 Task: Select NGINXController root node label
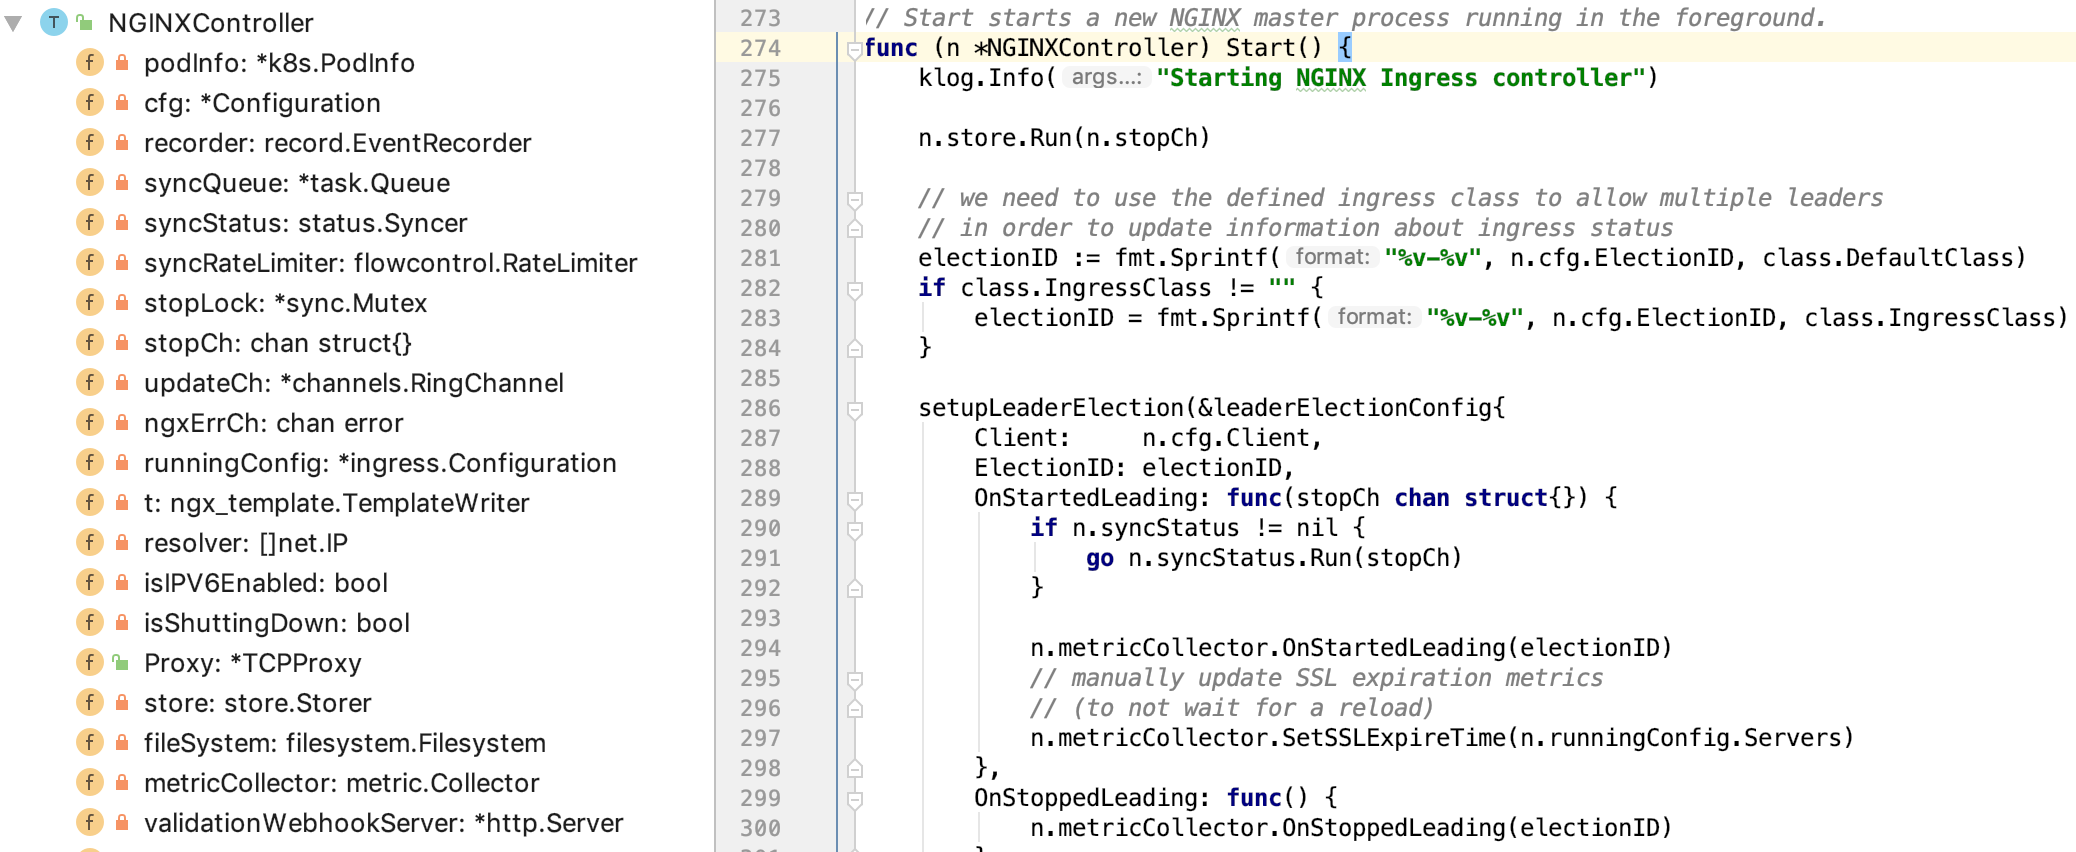pyautogui.click(x=210, y=23)
